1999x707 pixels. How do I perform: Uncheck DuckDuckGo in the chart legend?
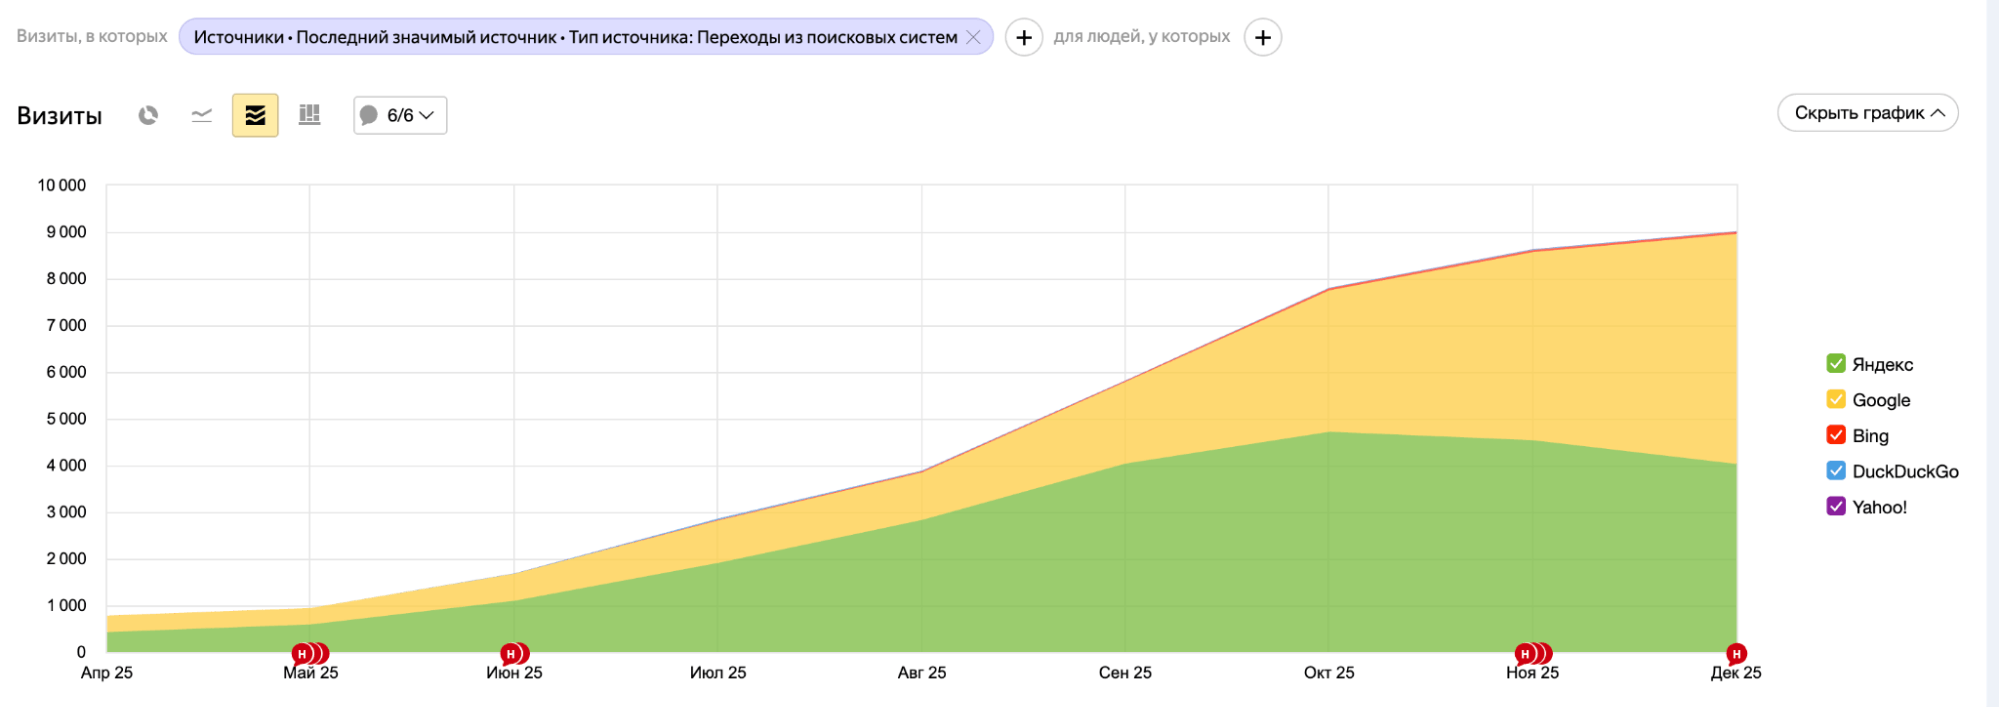point(1836,471)
